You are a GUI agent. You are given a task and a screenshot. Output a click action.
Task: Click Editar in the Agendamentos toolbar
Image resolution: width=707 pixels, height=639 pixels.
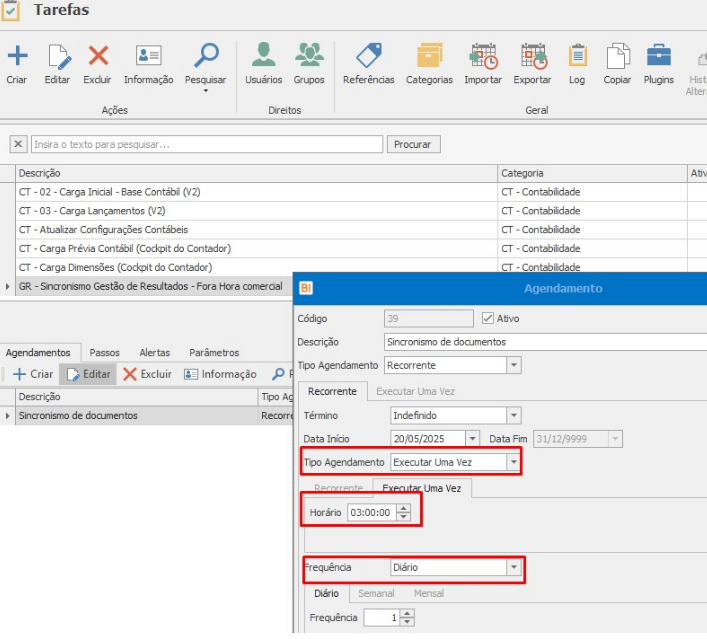click(x=88, y=374)
